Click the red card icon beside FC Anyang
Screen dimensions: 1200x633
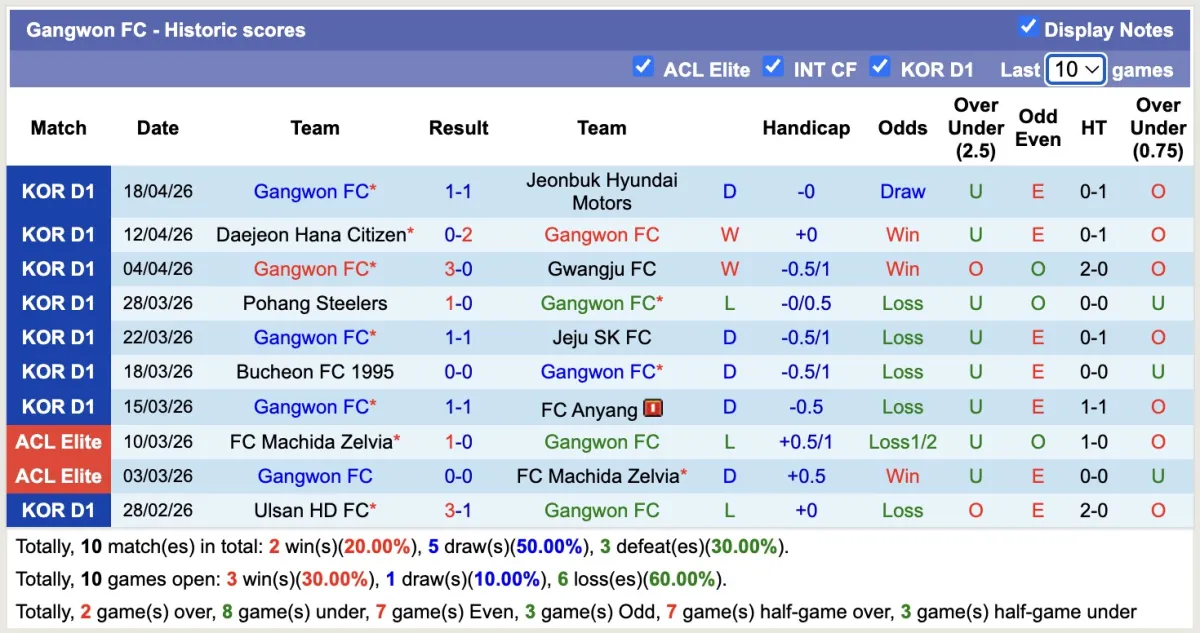(x=654, y=408)
